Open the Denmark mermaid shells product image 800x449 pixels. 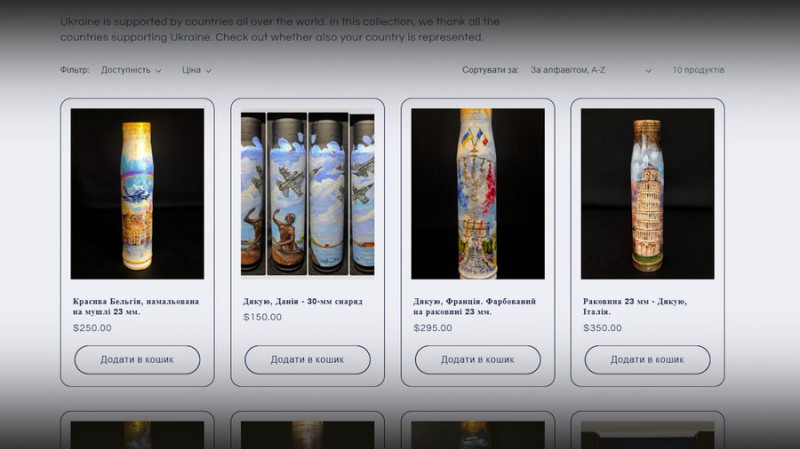point(308,193)
